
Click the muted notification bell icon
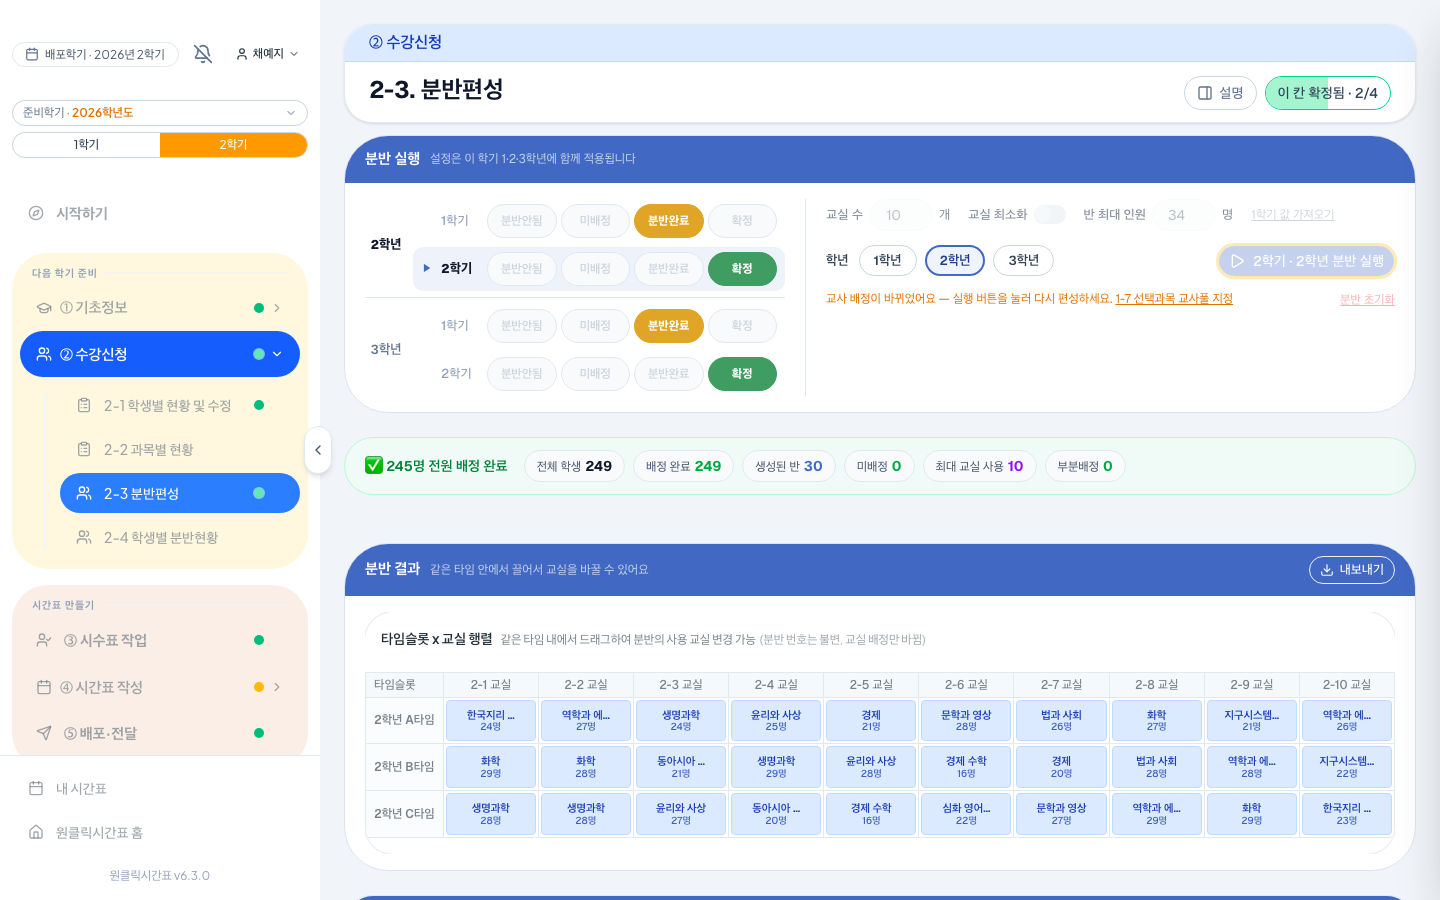click(203, 54)
